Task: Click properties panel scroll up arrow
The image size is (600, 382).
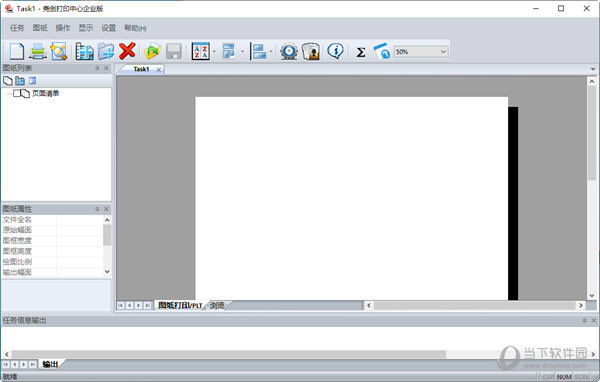Action: click(x=107, y=220)
